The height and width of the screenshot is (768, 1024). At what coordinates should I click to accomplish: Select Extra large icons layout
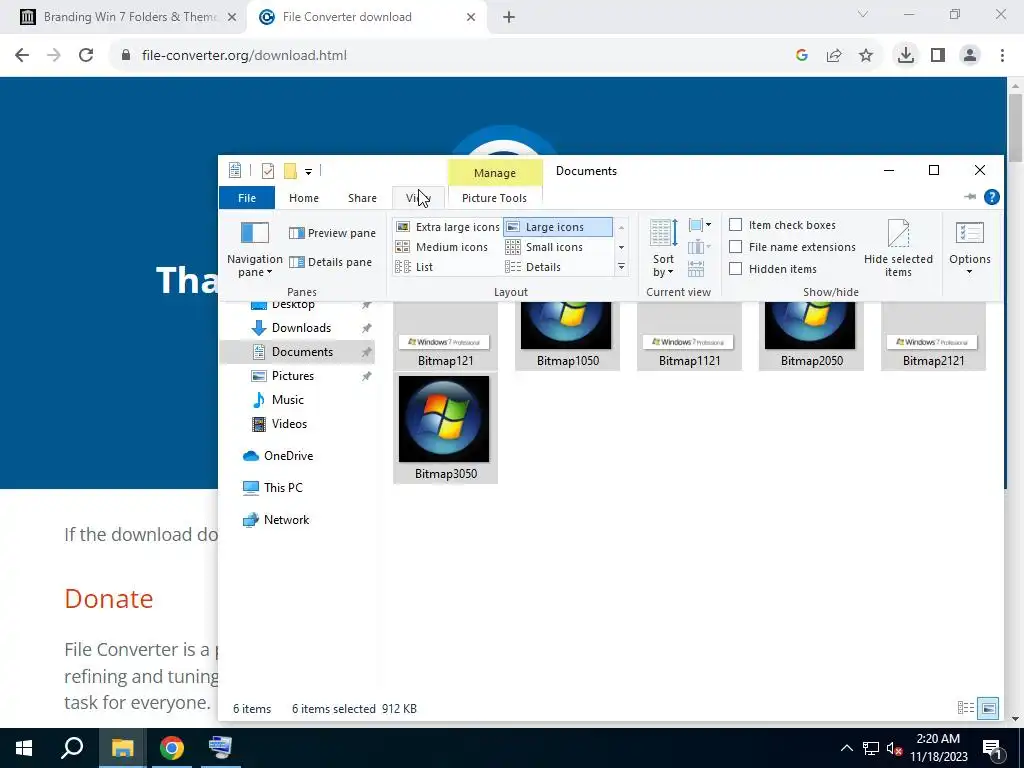pos(448,227)
